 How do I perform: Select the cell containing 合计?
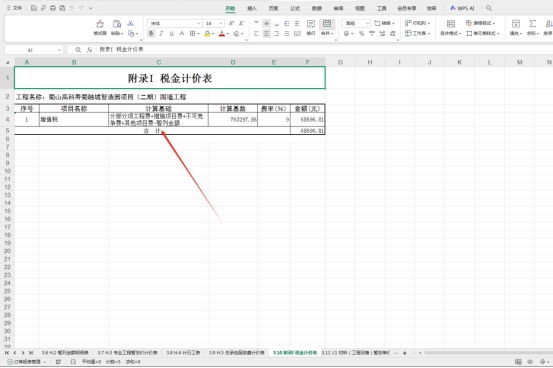tap(152, 131)
